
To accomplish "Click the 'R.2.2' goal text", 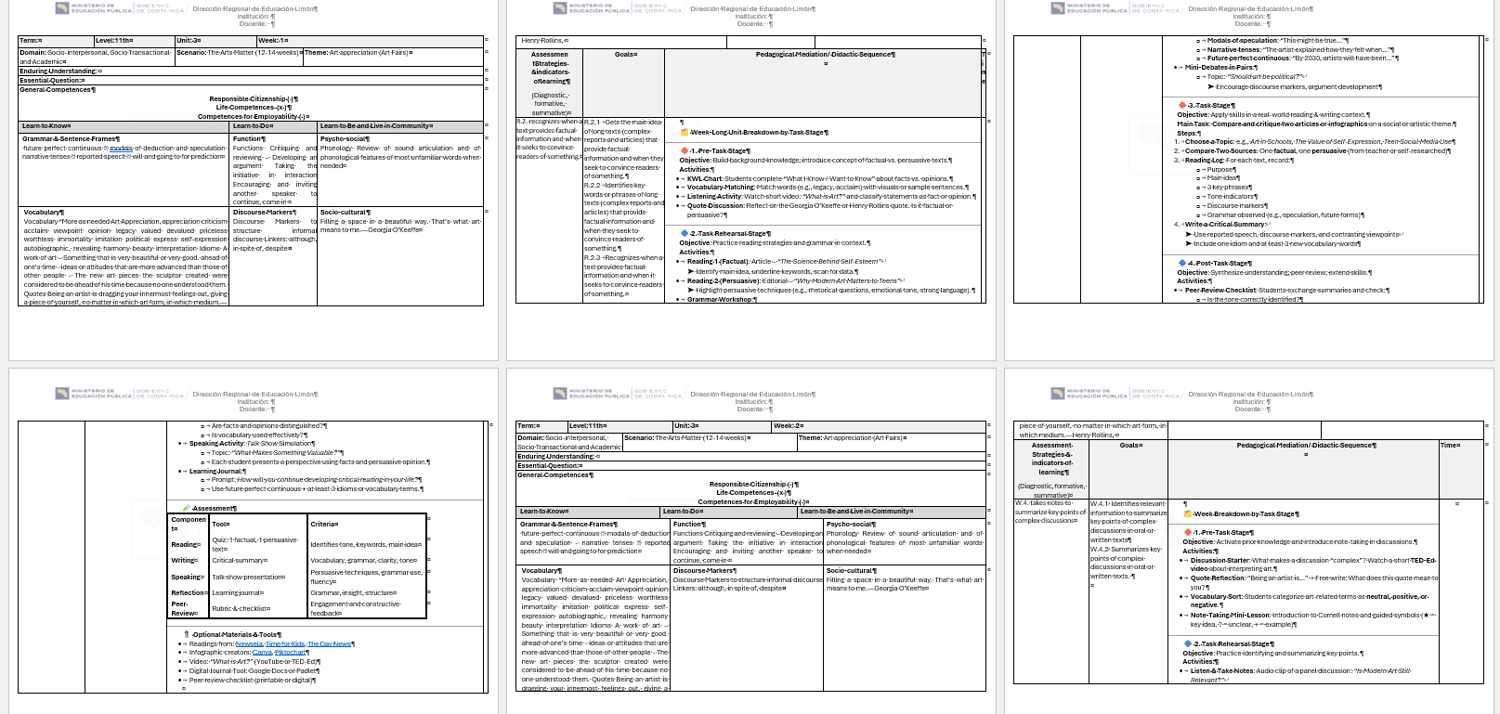I will tap(623, 217).
